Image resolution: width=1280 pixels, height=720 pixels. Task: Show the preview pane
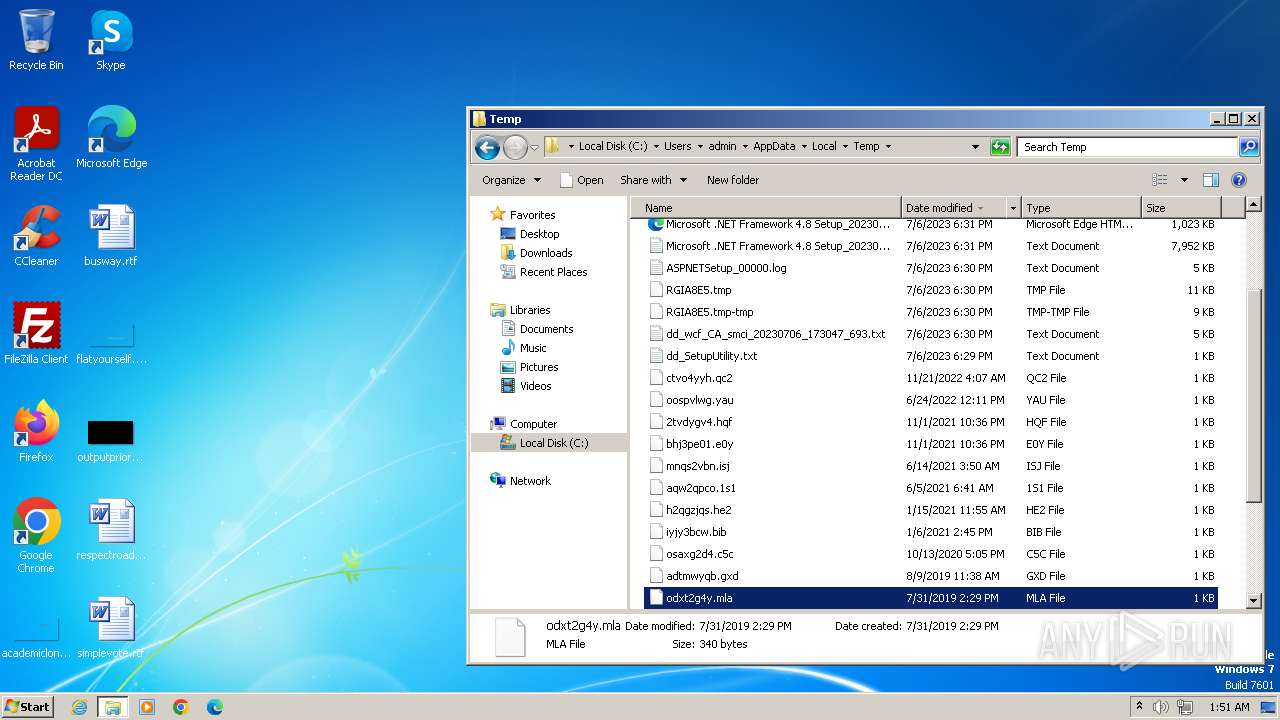[1210, 180]
